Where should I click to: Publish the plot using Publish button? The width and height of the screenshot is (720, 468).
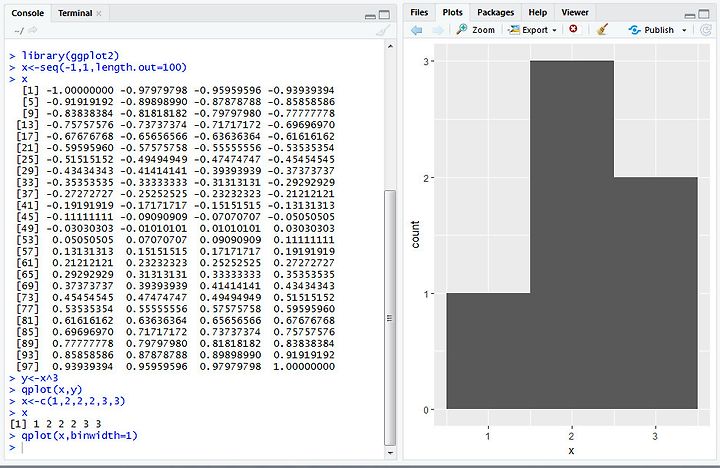[x=652, y=30]
